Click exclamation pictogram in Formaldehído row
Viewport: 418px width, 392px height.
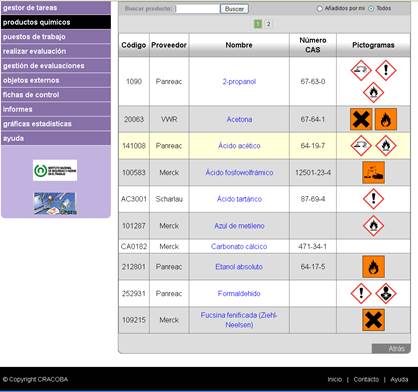(x=361, y=293)
